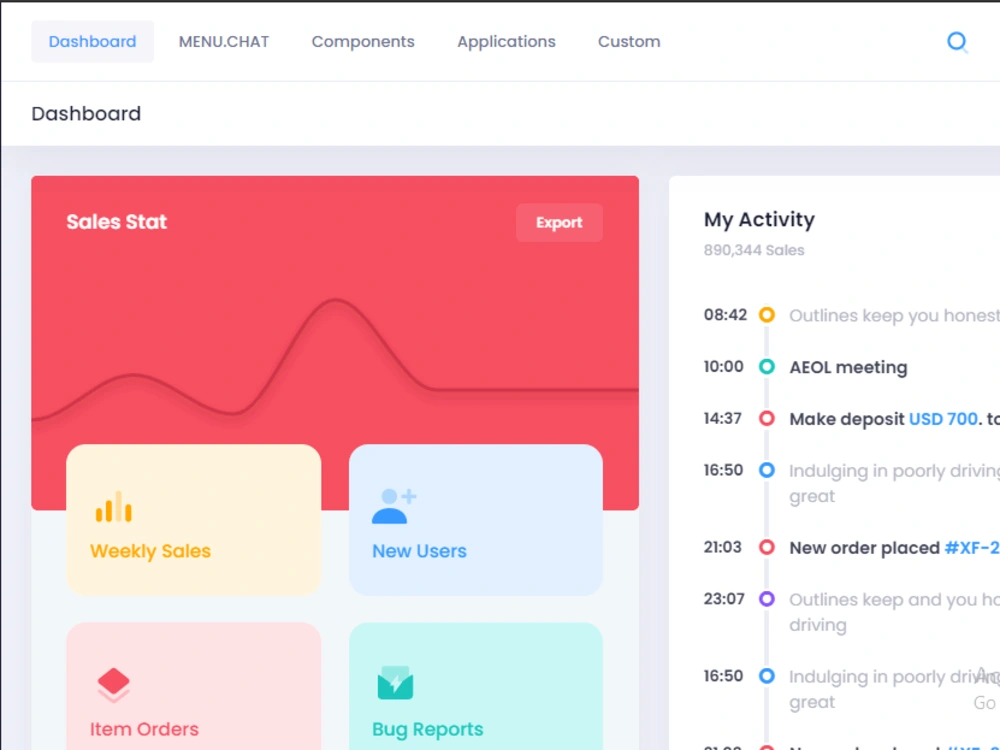
Task: Open the Weekly Sales link
Action: point(151,551)
